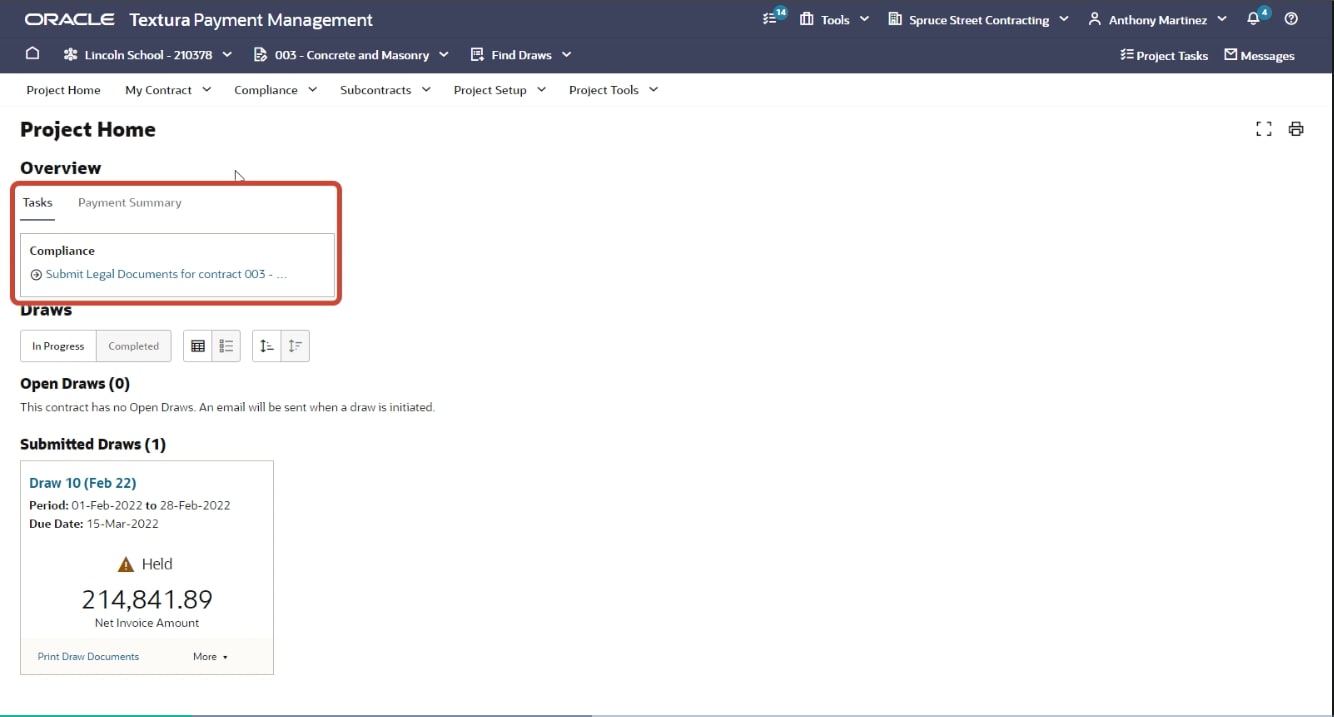
Task: Click the Lincoln School project snowflake icon
Action: click(71, 55)
